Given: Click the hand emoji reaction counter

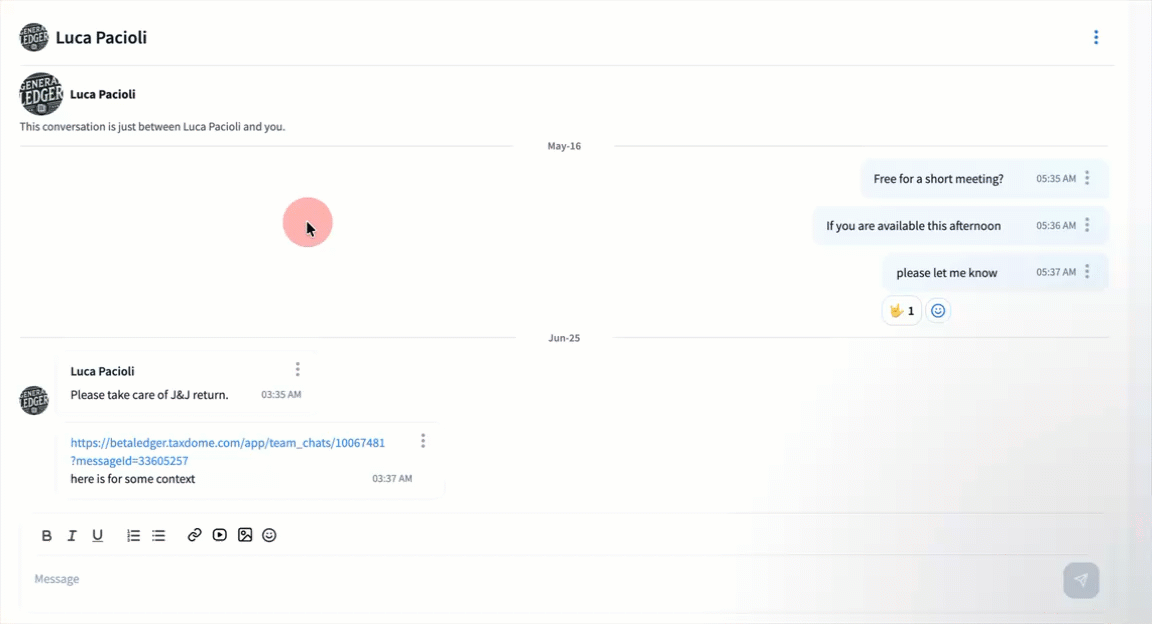Looking at the screenshot, I should tap(901, 311).
